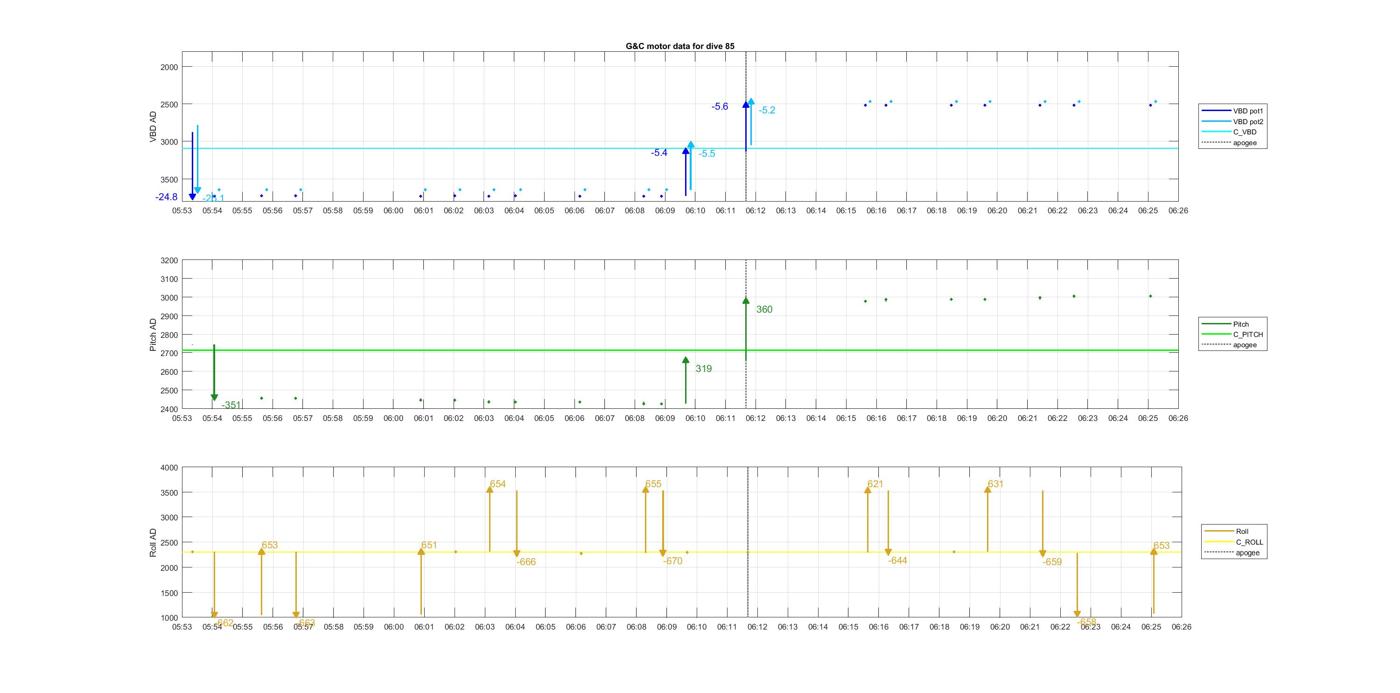This screenshot has width=1400, height=693.
Task: Click the title 'G&C motor data for dive 85'
Action: tap(680, 46)
